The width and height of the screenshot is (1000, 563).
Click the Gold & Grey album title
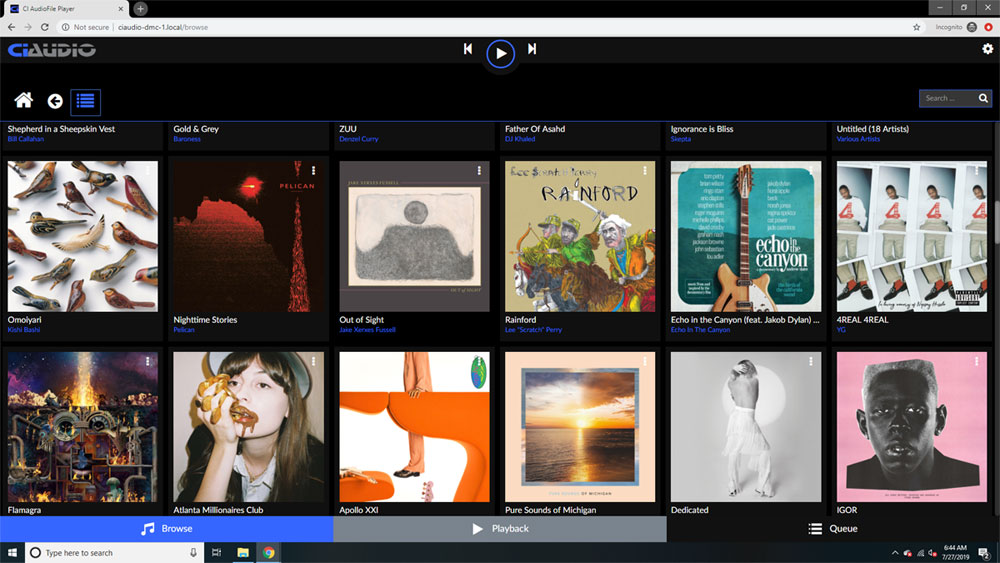pyautogui.click(x=196, y=129)
